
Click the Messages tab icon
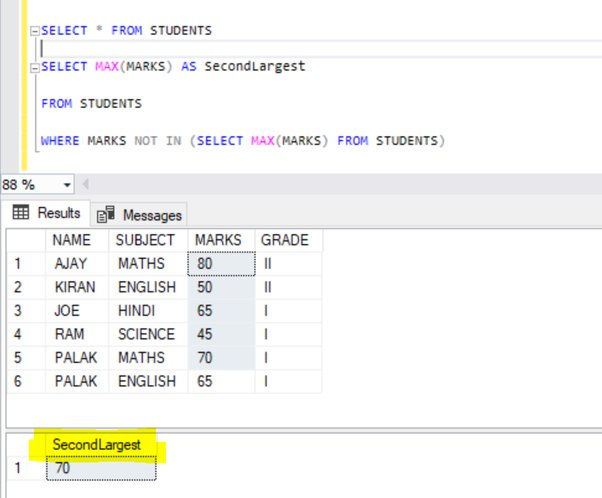pos(106,215)
